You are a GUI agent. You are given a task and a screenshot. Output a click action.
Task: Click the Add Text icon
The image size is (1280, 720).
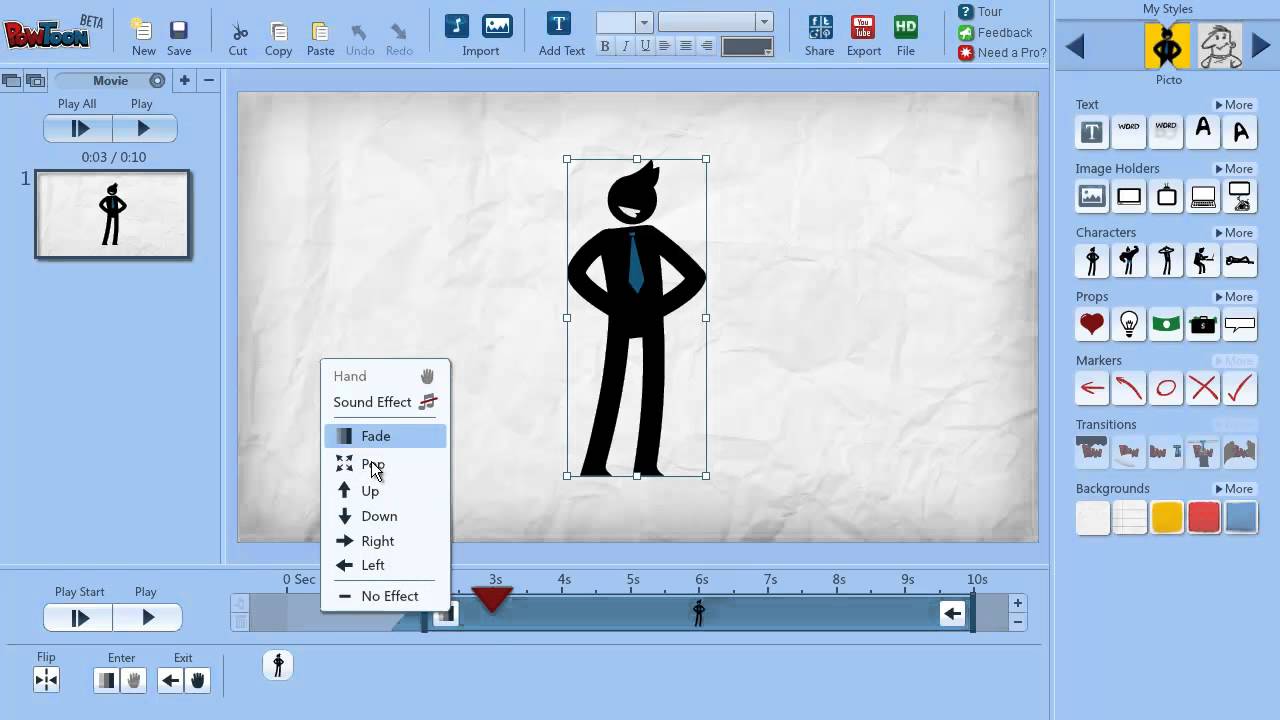(559, 24)
